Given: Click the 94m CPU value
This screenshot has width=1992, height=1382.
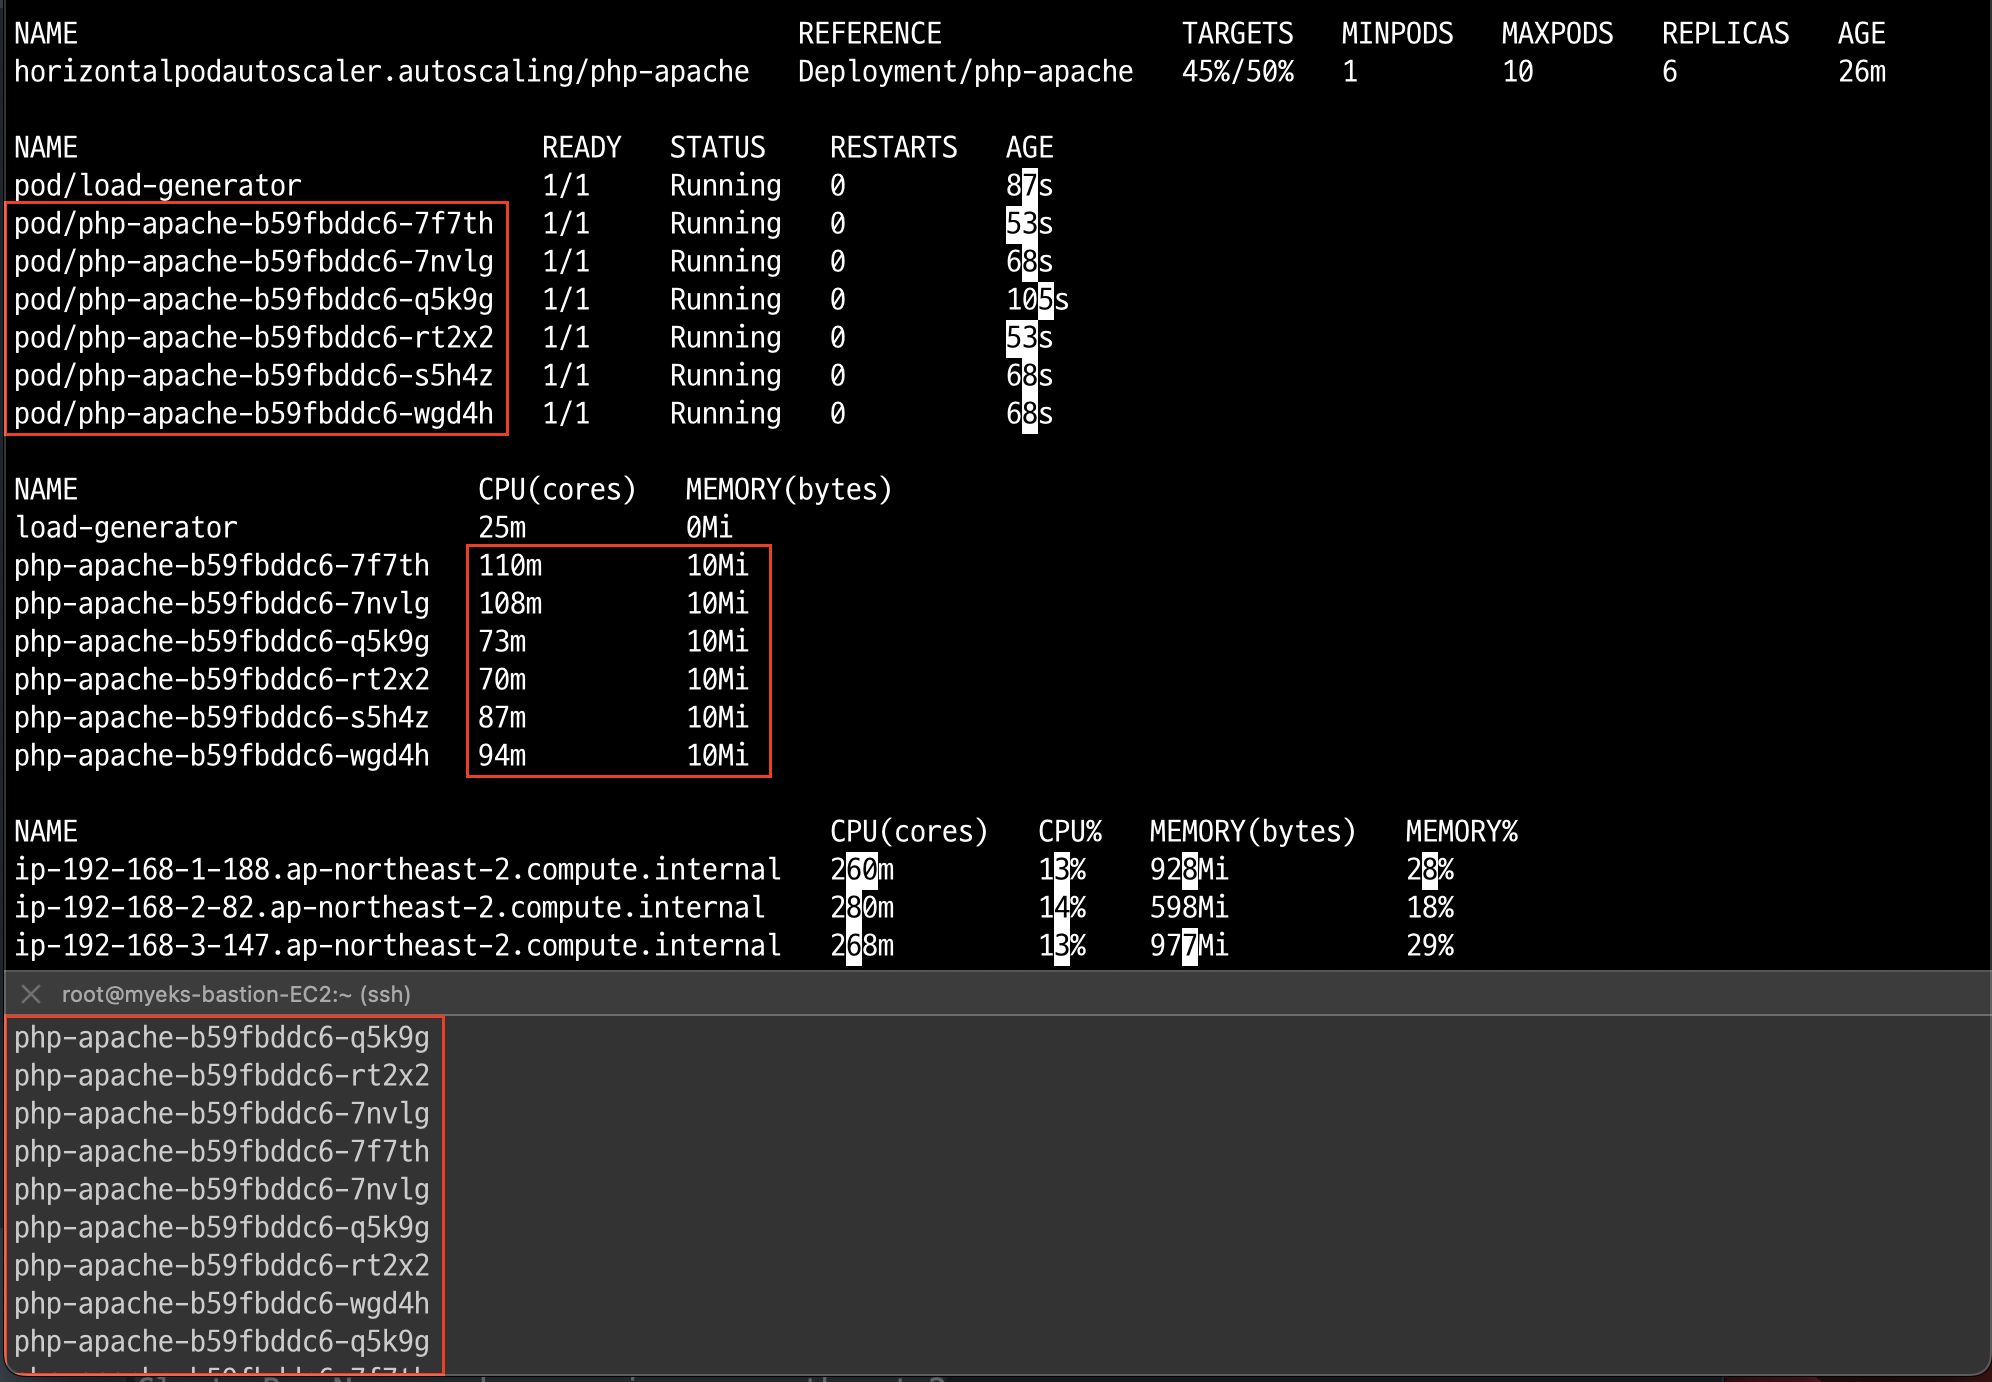Looking at the screenshot, I should pos(502,756).
